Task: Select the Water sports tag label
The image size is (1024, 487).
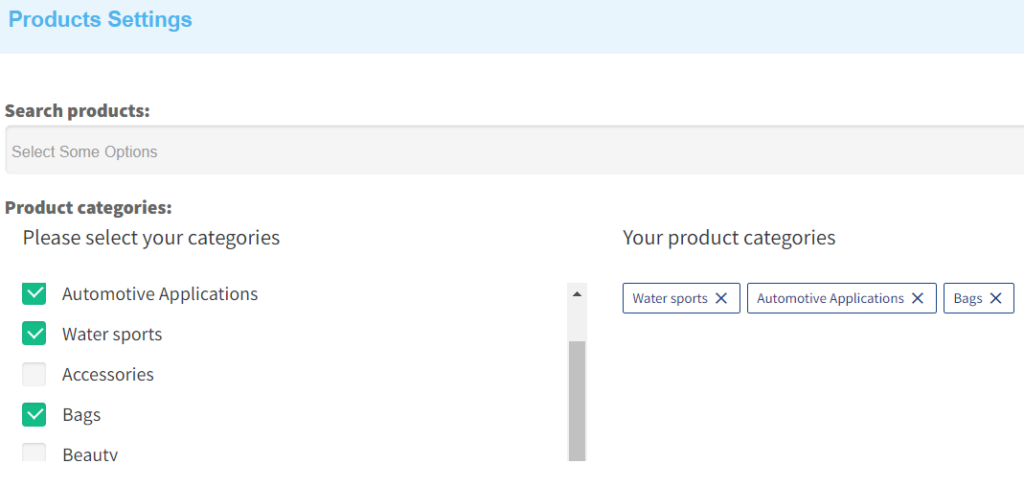Action: 669,298
